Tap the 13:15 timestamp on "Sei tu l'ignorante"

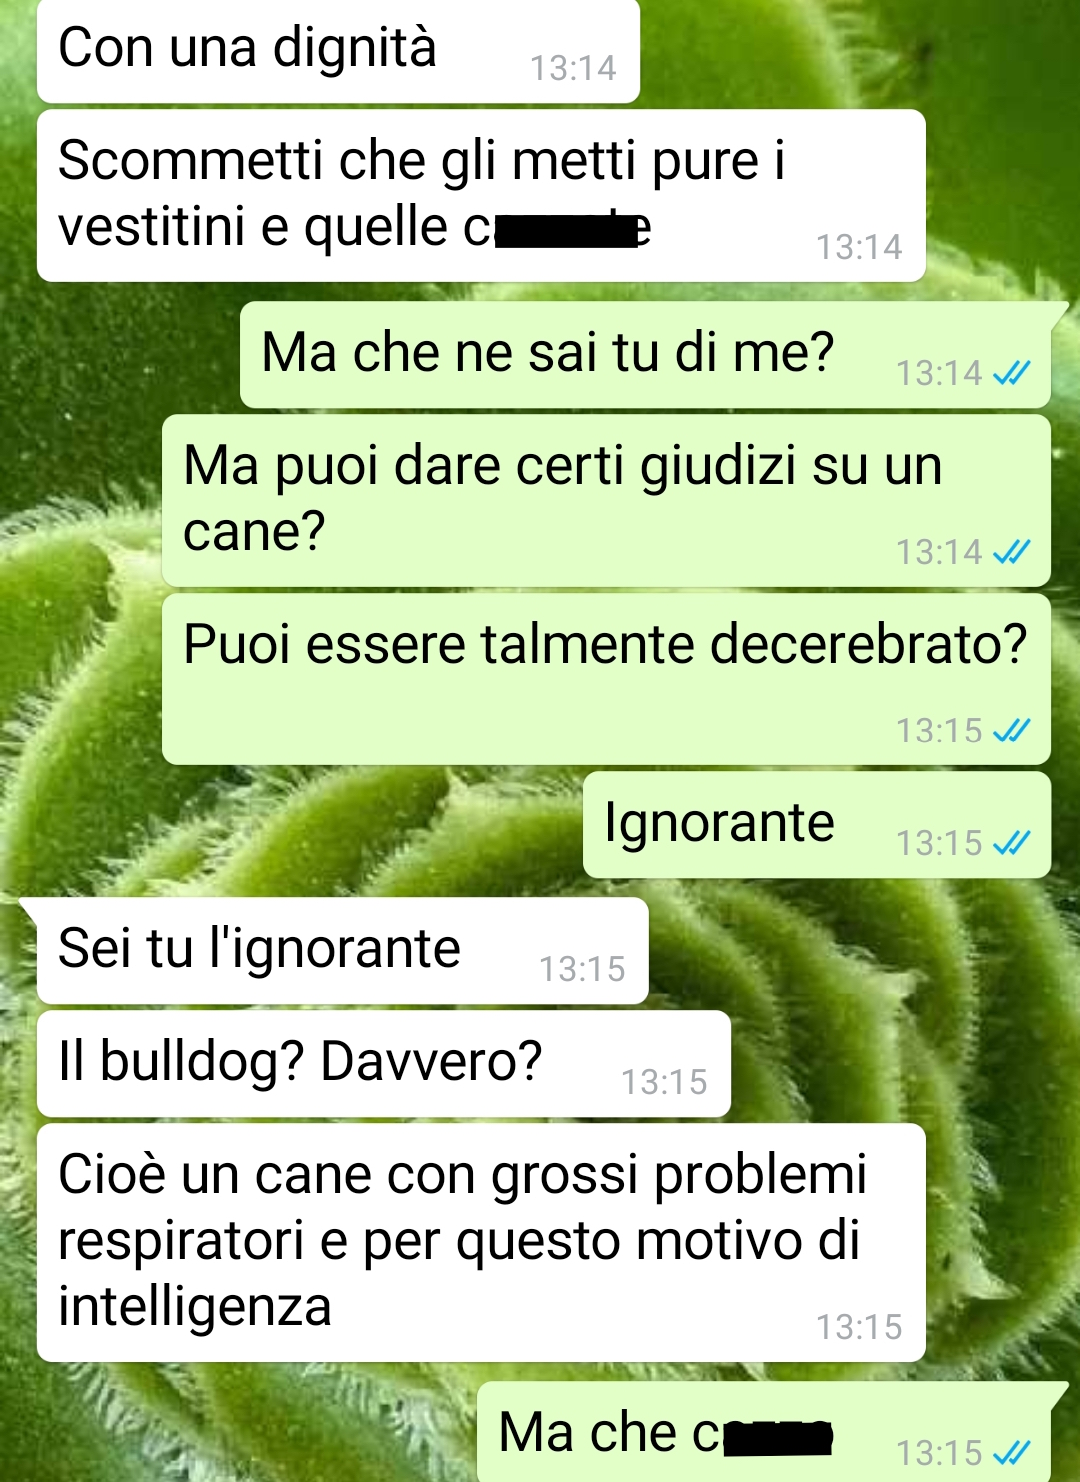(582, 969)
